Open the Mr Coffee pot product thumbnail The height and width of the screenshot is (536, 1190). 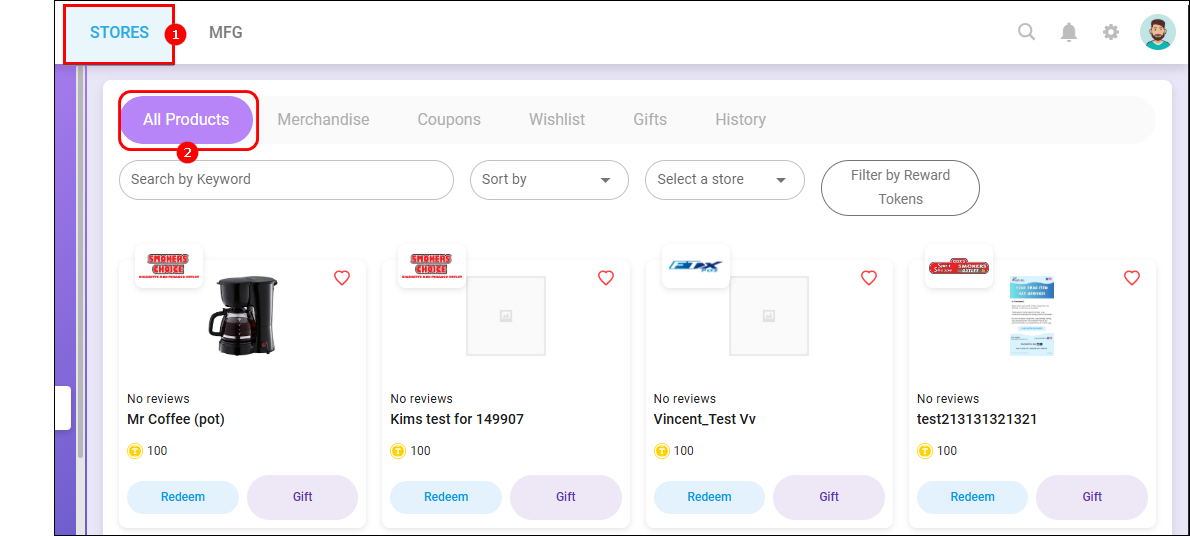pos(241,315)
